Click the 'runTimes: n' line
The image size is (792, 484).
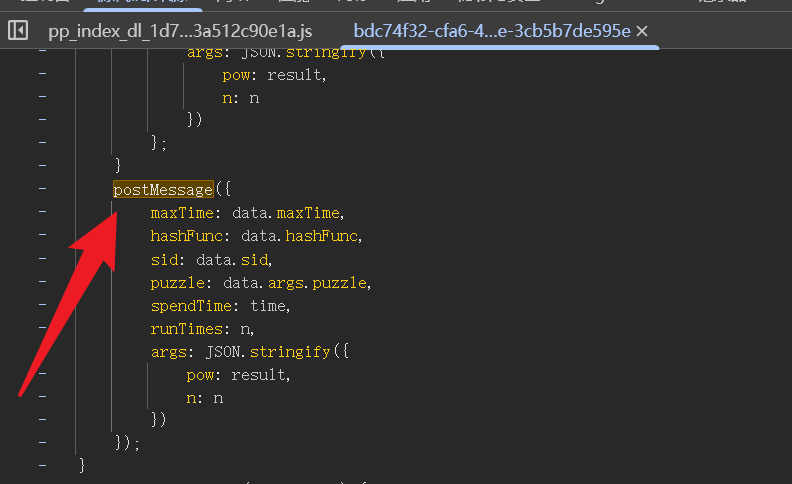pos(202,329)
